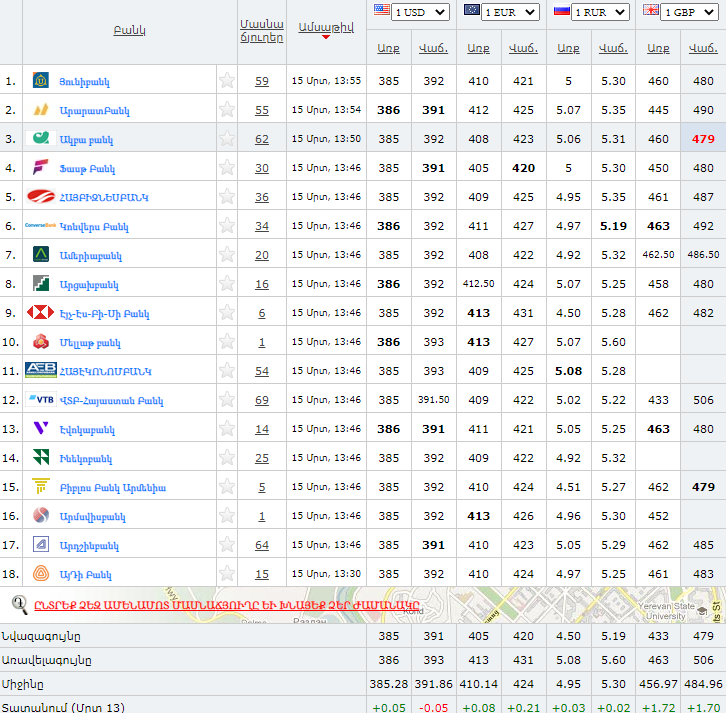726x713 pixels.
Task: Sort by Ամսաթիվ column header
Action: 326,27
